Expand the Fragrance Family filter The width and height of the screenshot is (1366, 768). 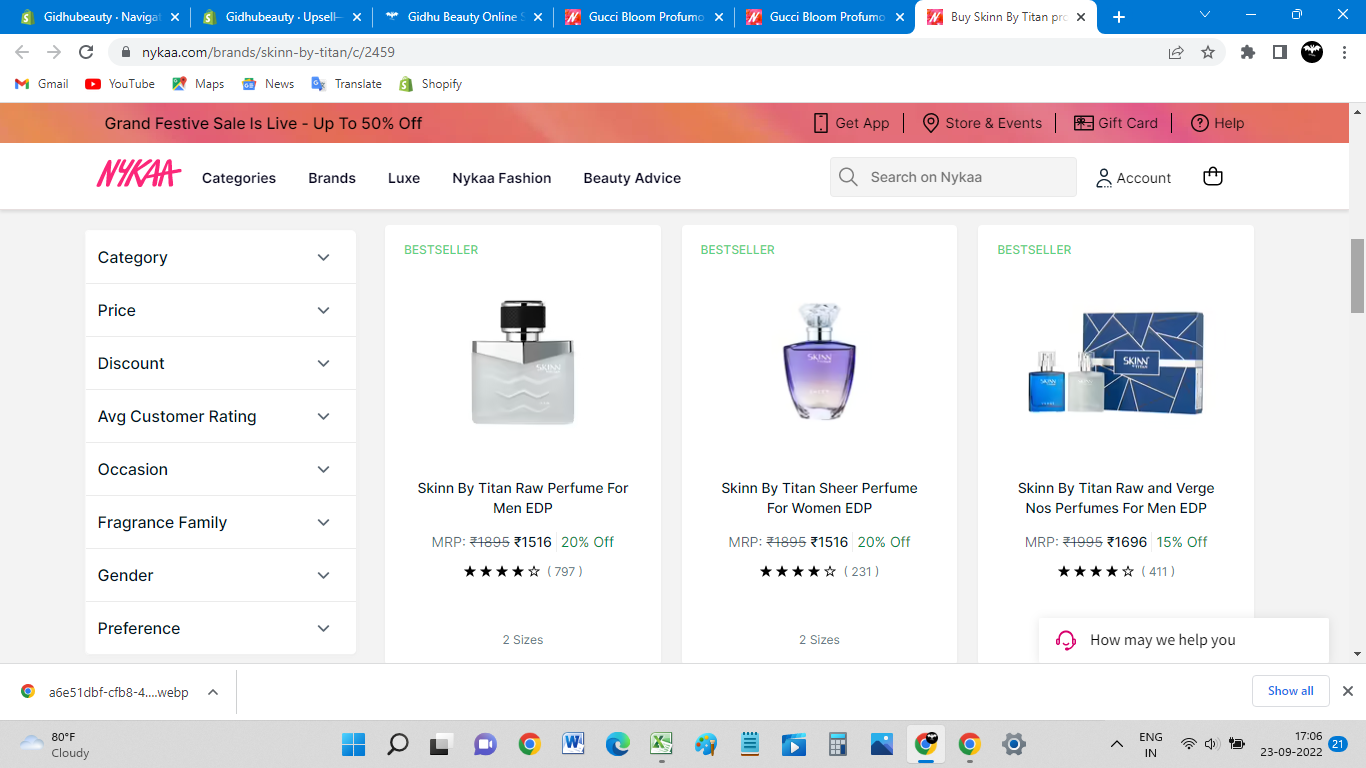220,522
